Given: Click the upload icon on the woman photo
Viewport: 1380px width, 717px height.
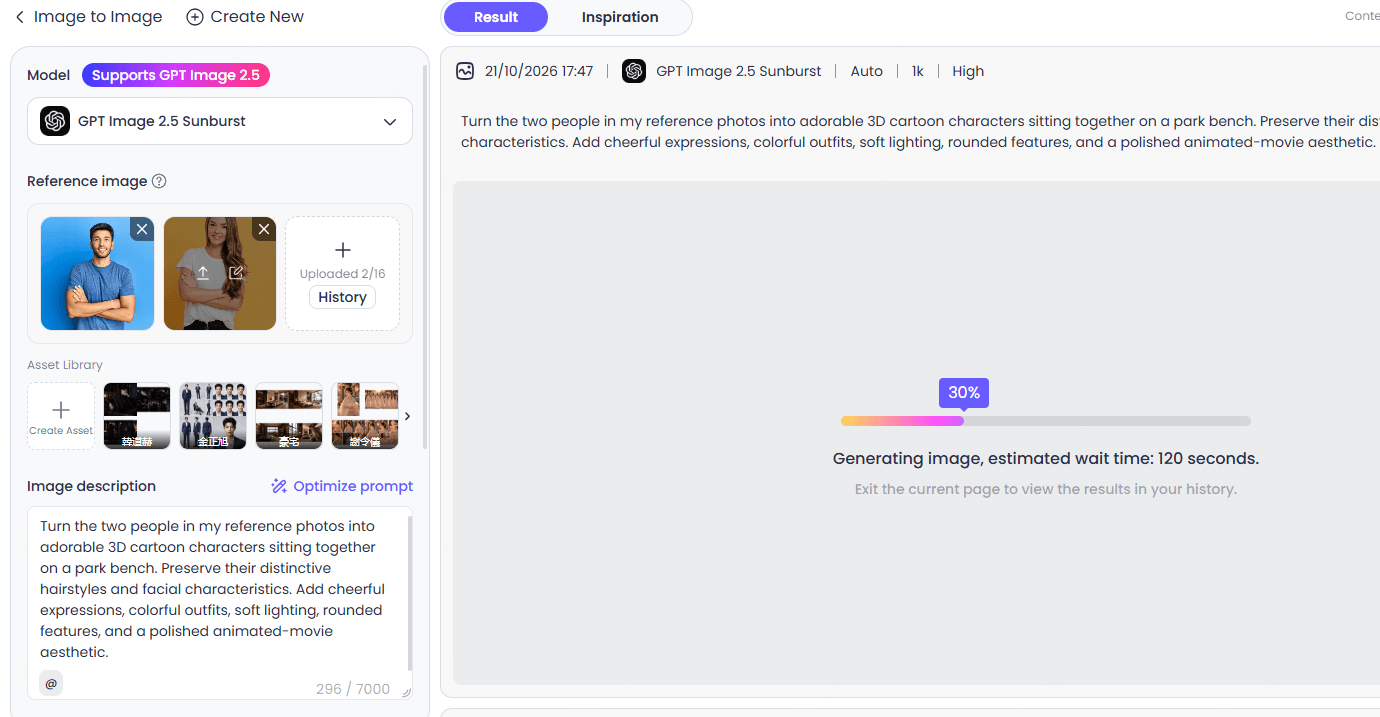Looking at the screenshot, I should (203, 273).
